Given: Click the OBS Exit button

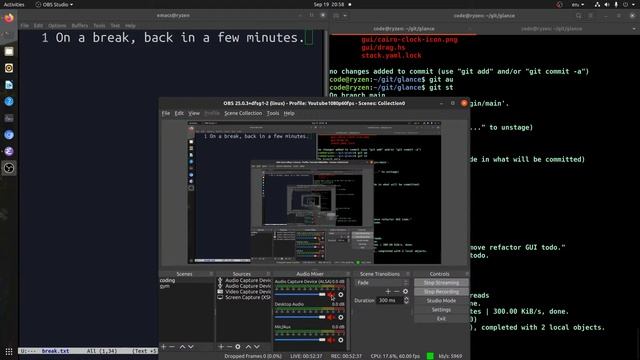Looking at the screenshot, I should tap(441, 318).
